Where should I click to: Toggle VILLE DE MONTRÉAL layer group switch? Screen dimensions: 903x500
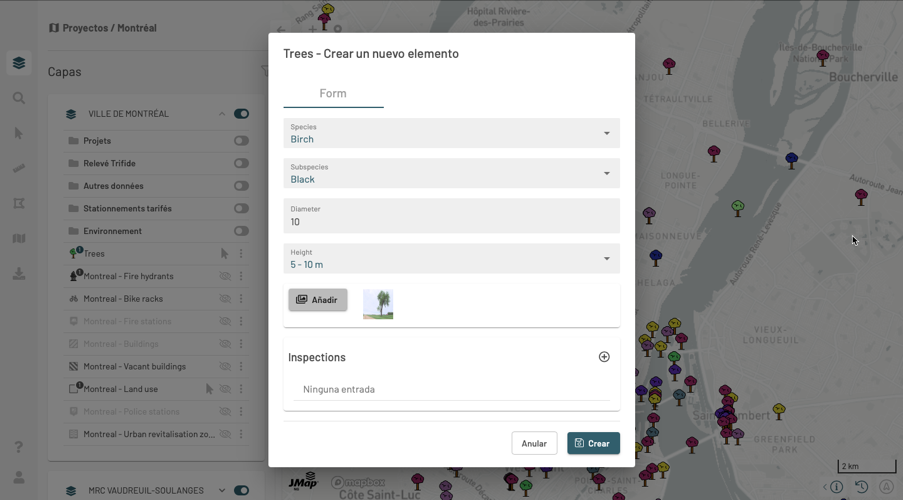241,114
